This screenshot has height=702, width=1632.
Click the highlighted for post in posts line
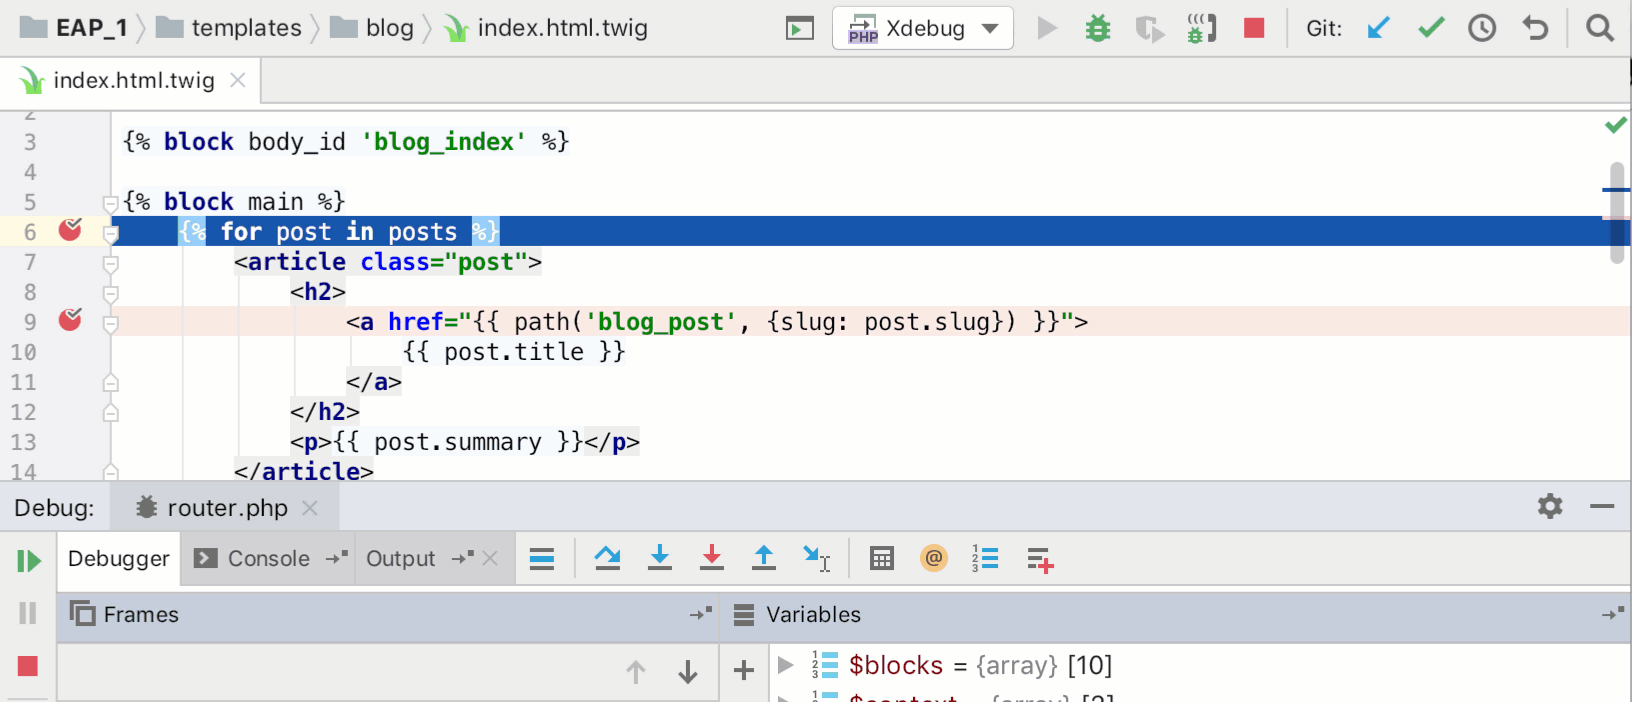tap(871, 231)
